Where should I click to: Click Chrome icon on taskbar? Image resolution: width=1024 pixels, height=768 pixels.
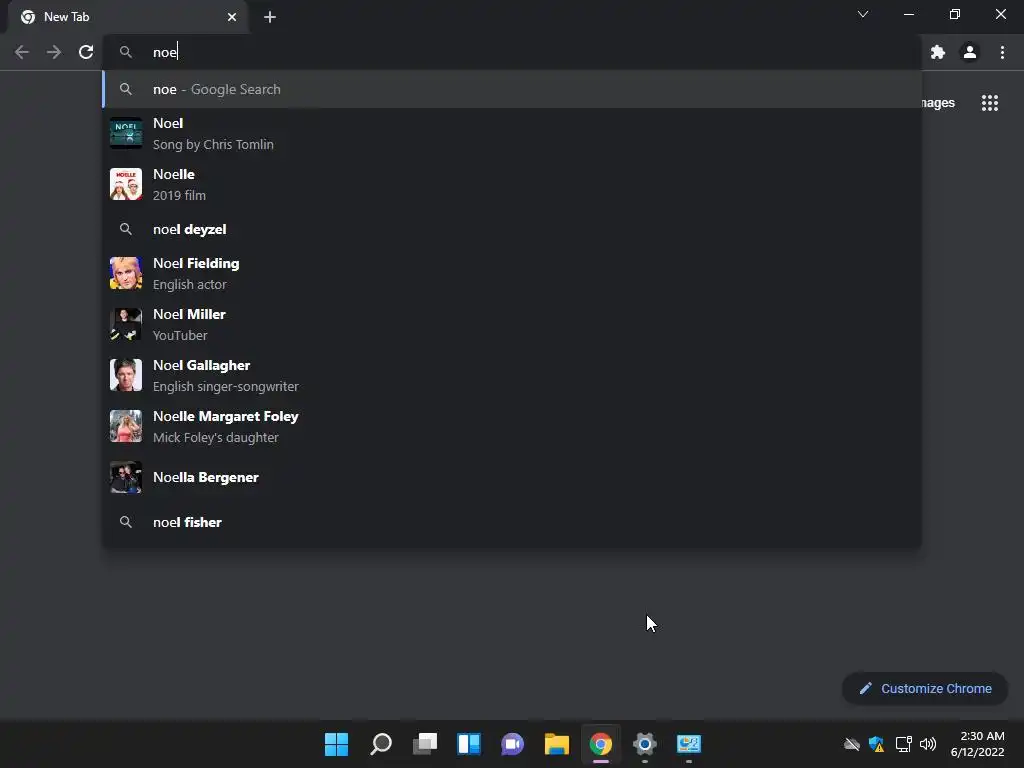601,744
